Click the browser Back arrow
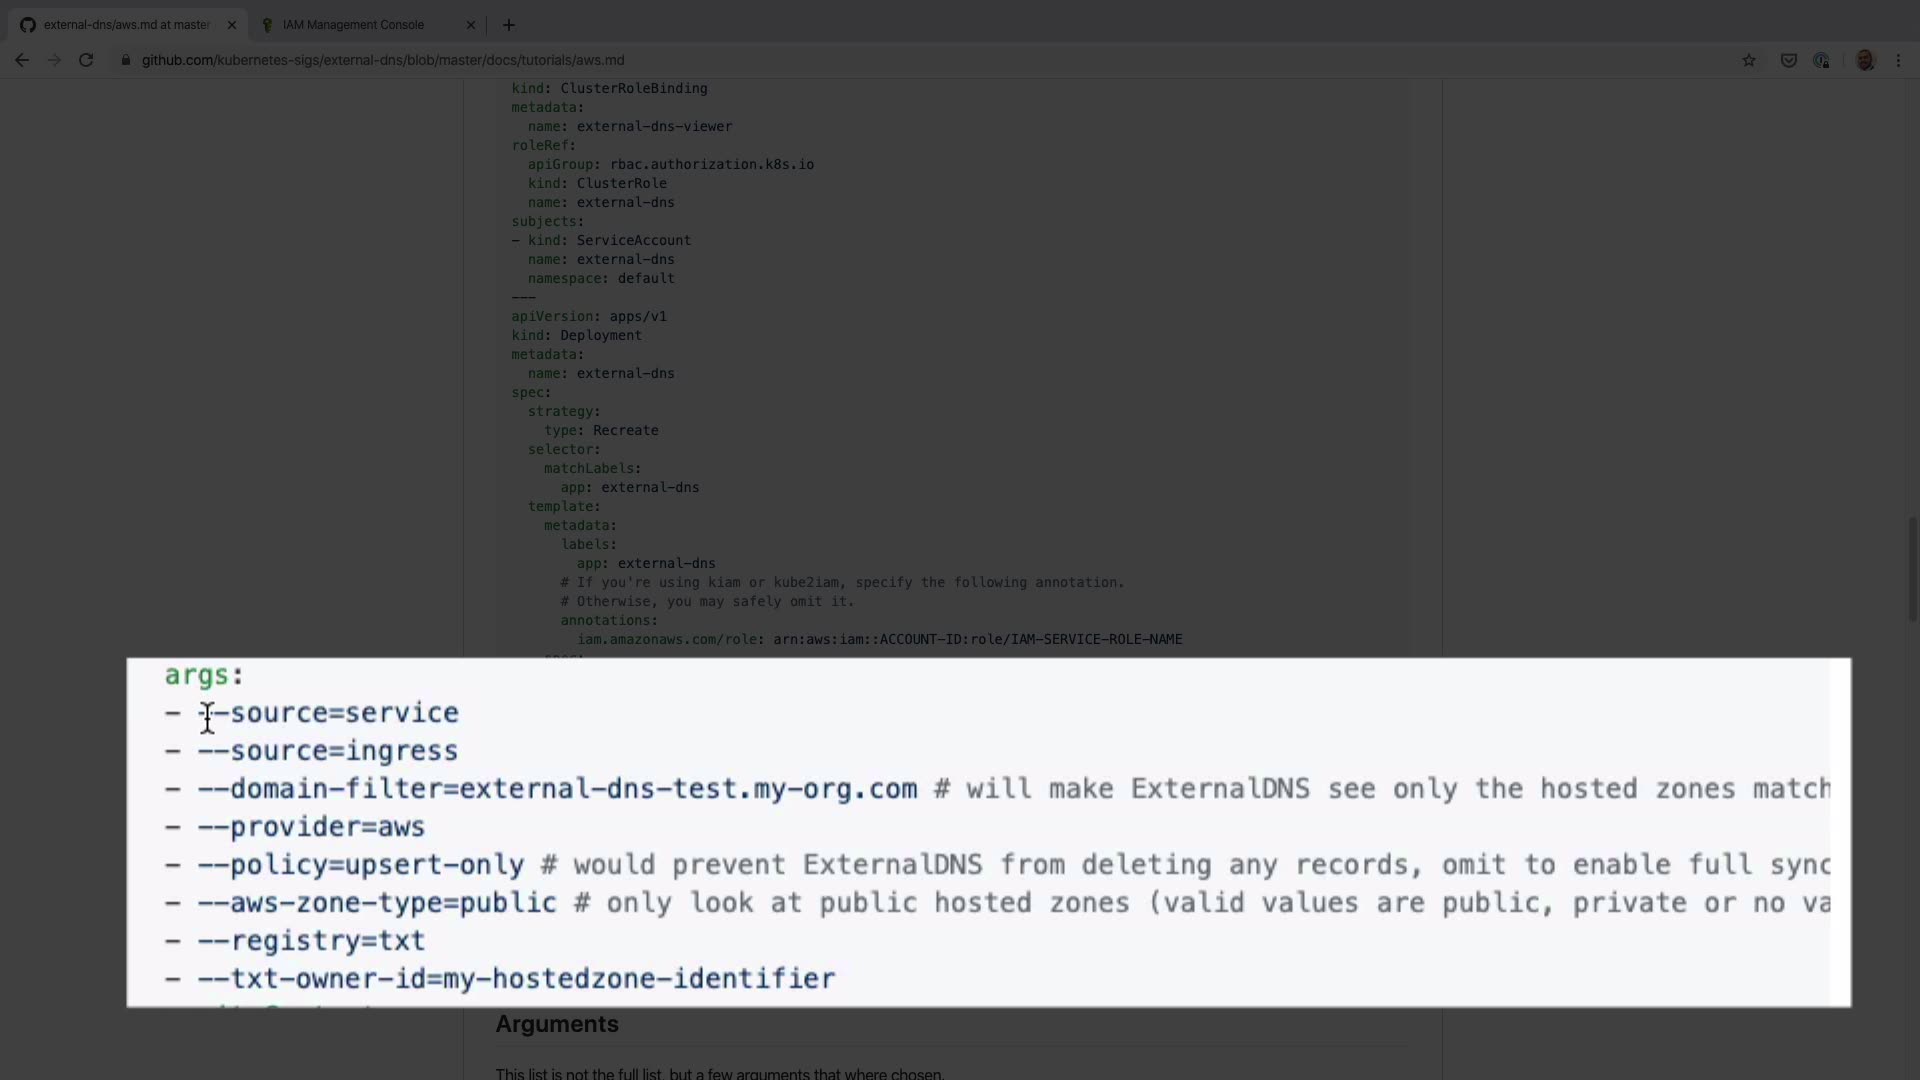 pos(21,60)
